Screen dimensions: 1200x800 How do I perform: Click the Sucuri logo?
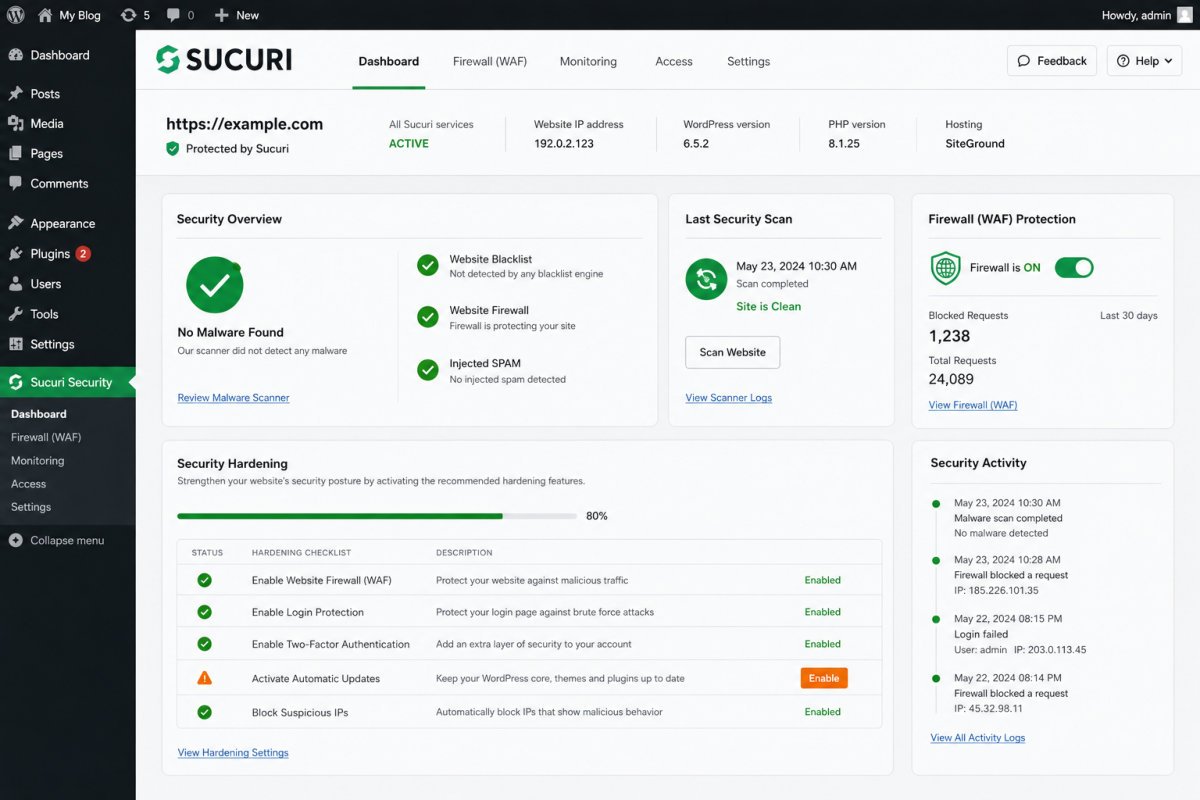[224, 59]
